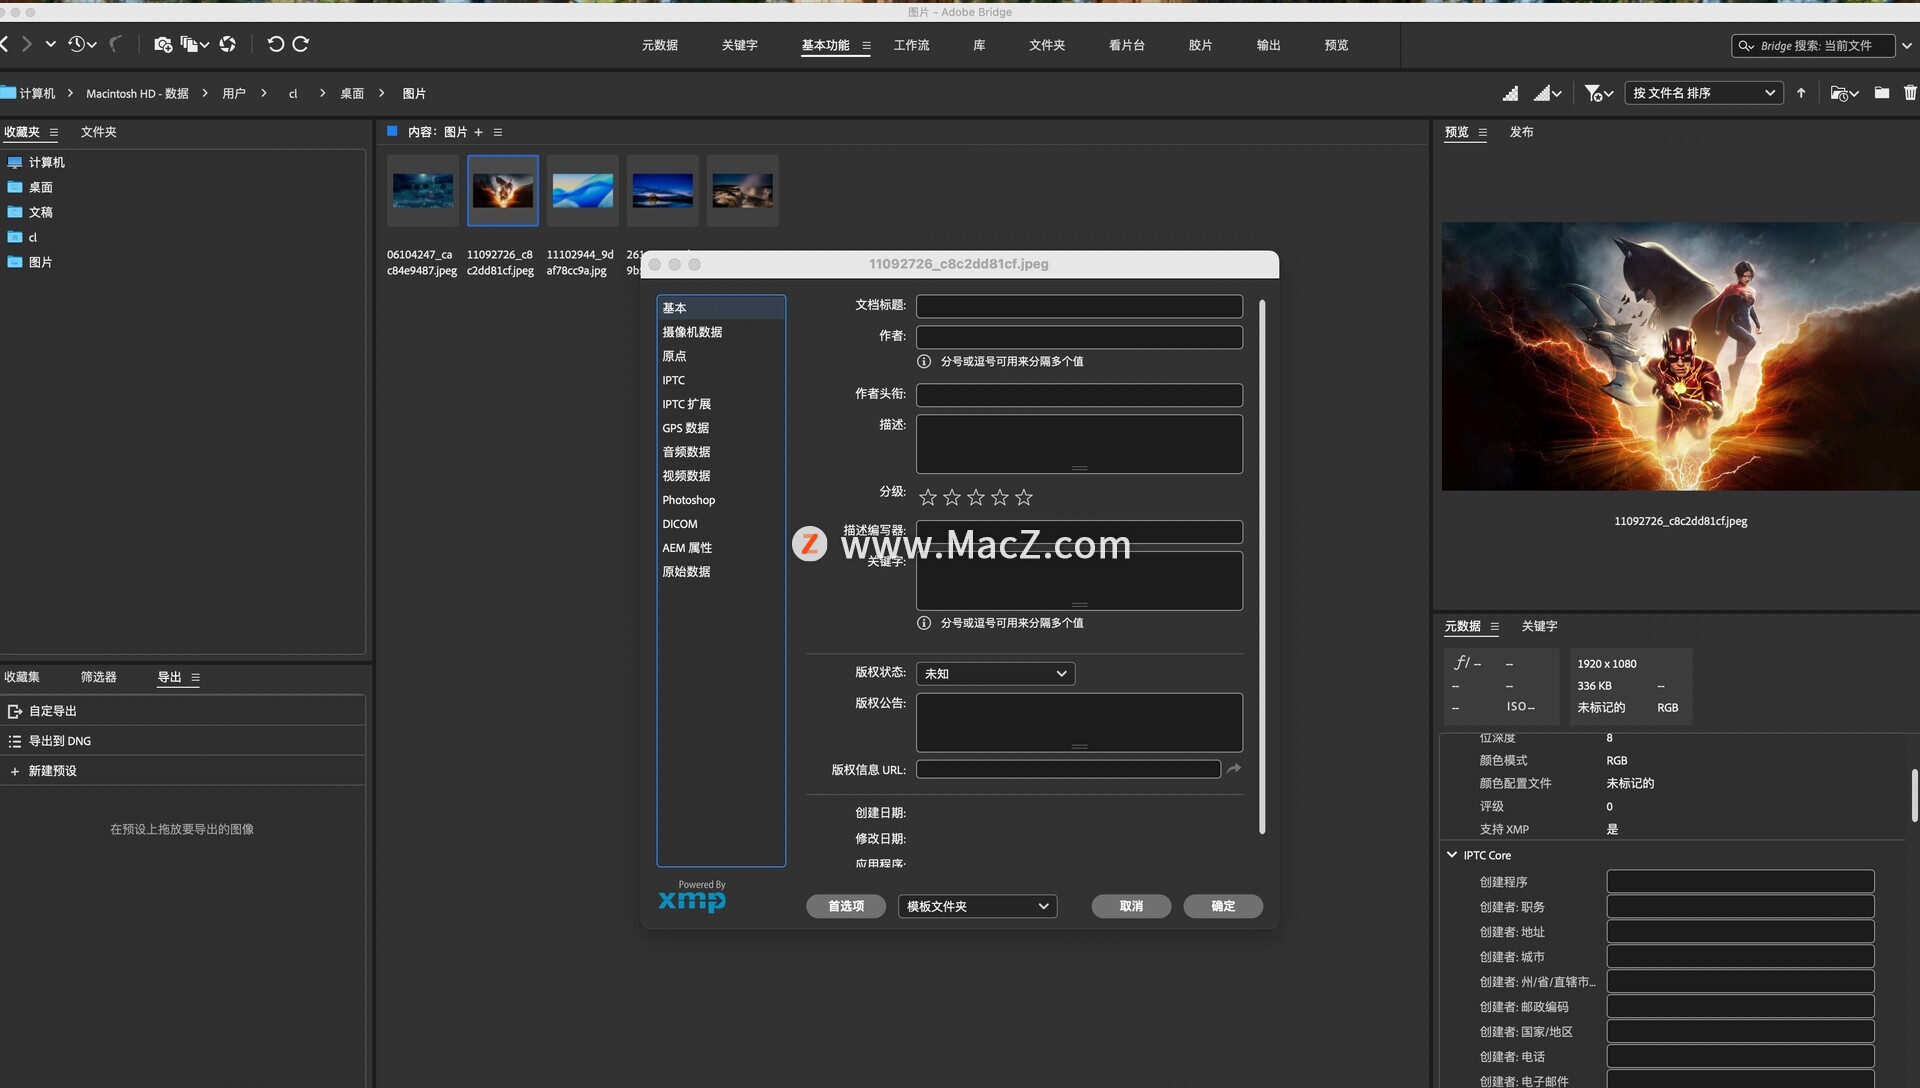Open the Metadata panel menu icon

(1495, 626)
